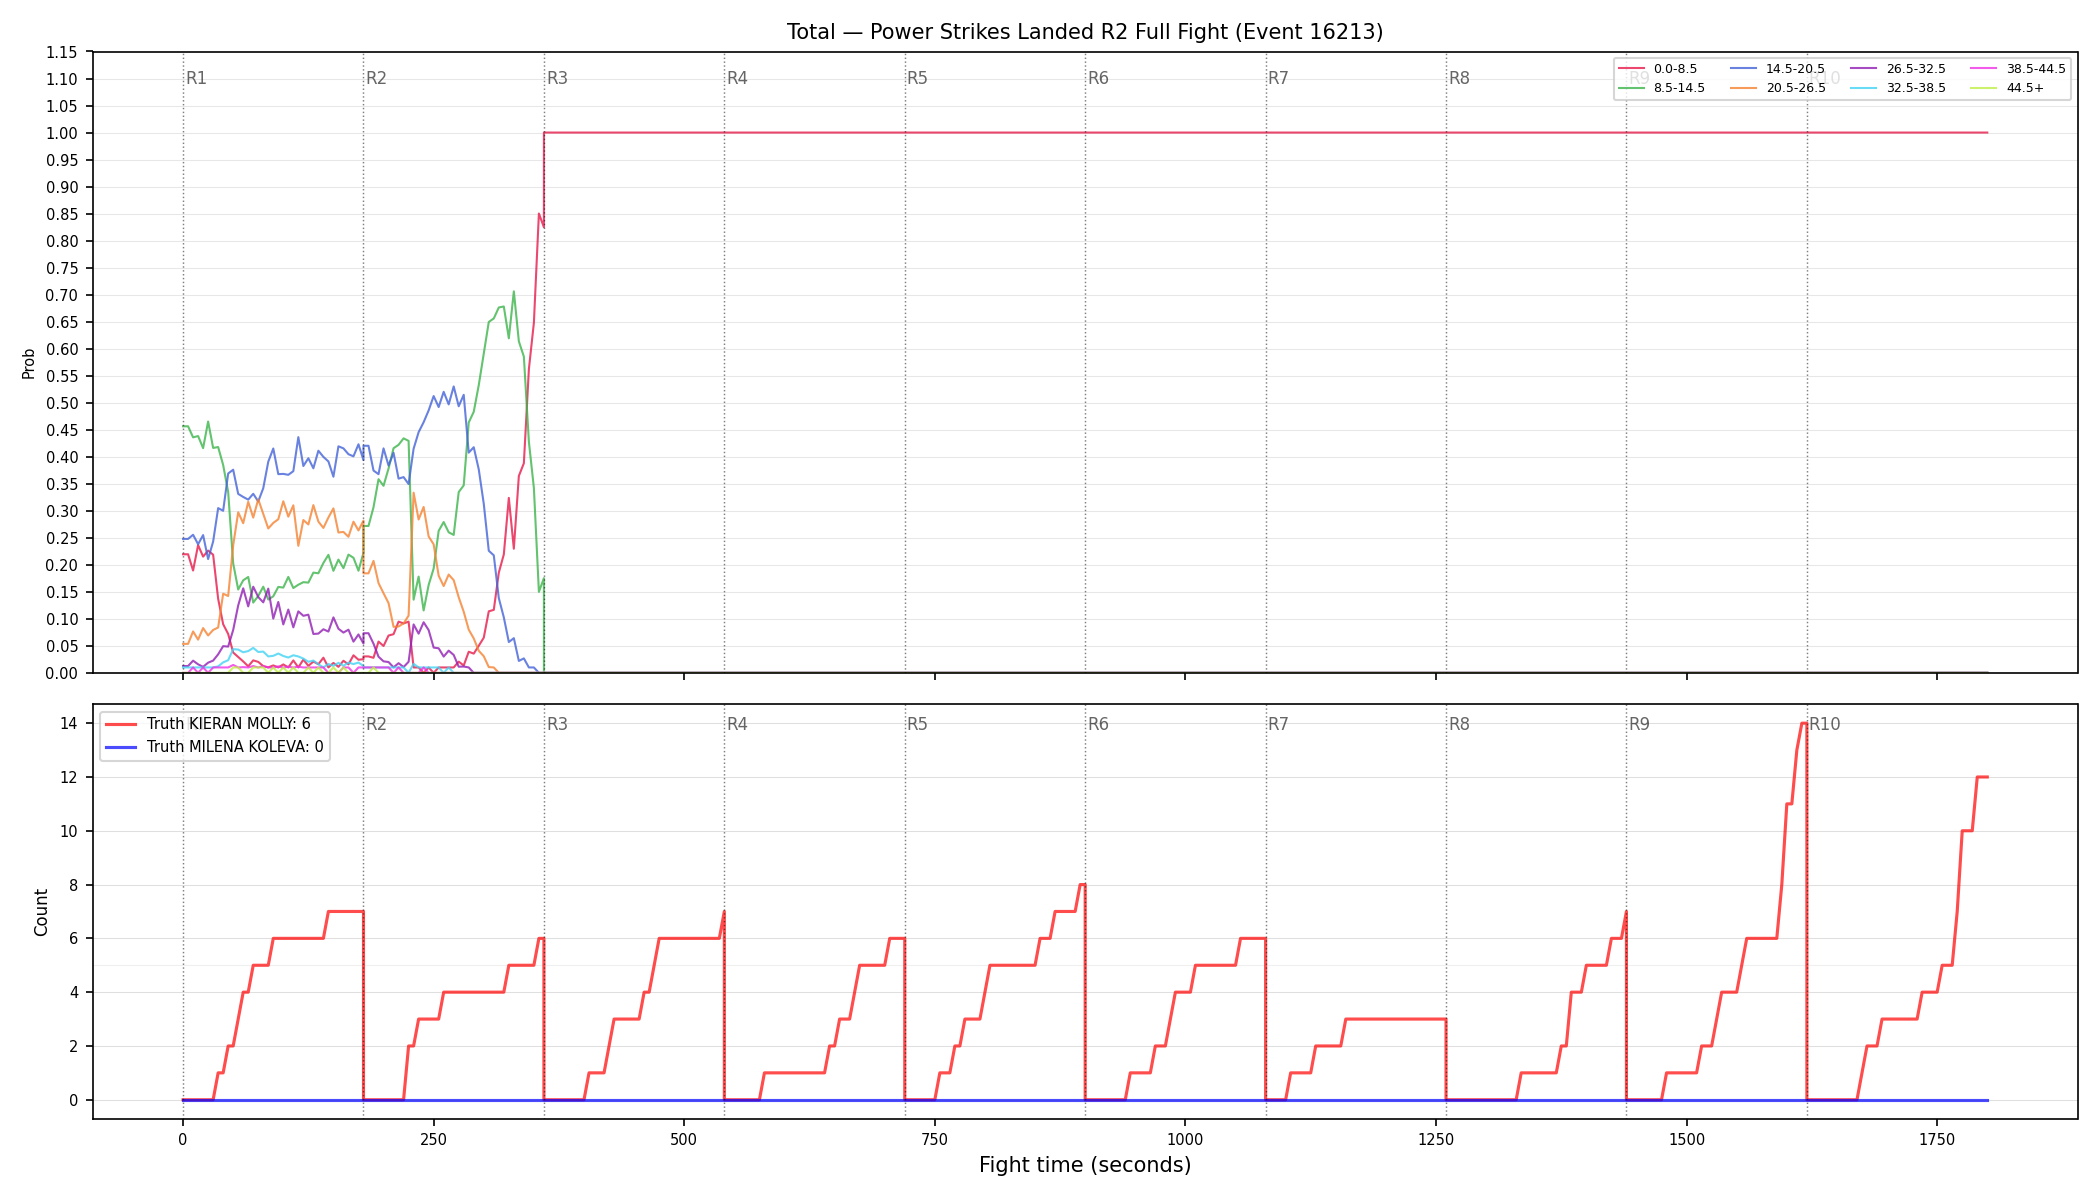Click the R4 round marker in Count chart
This screenshot has width=2100, height=1200.
click(737, 724)
